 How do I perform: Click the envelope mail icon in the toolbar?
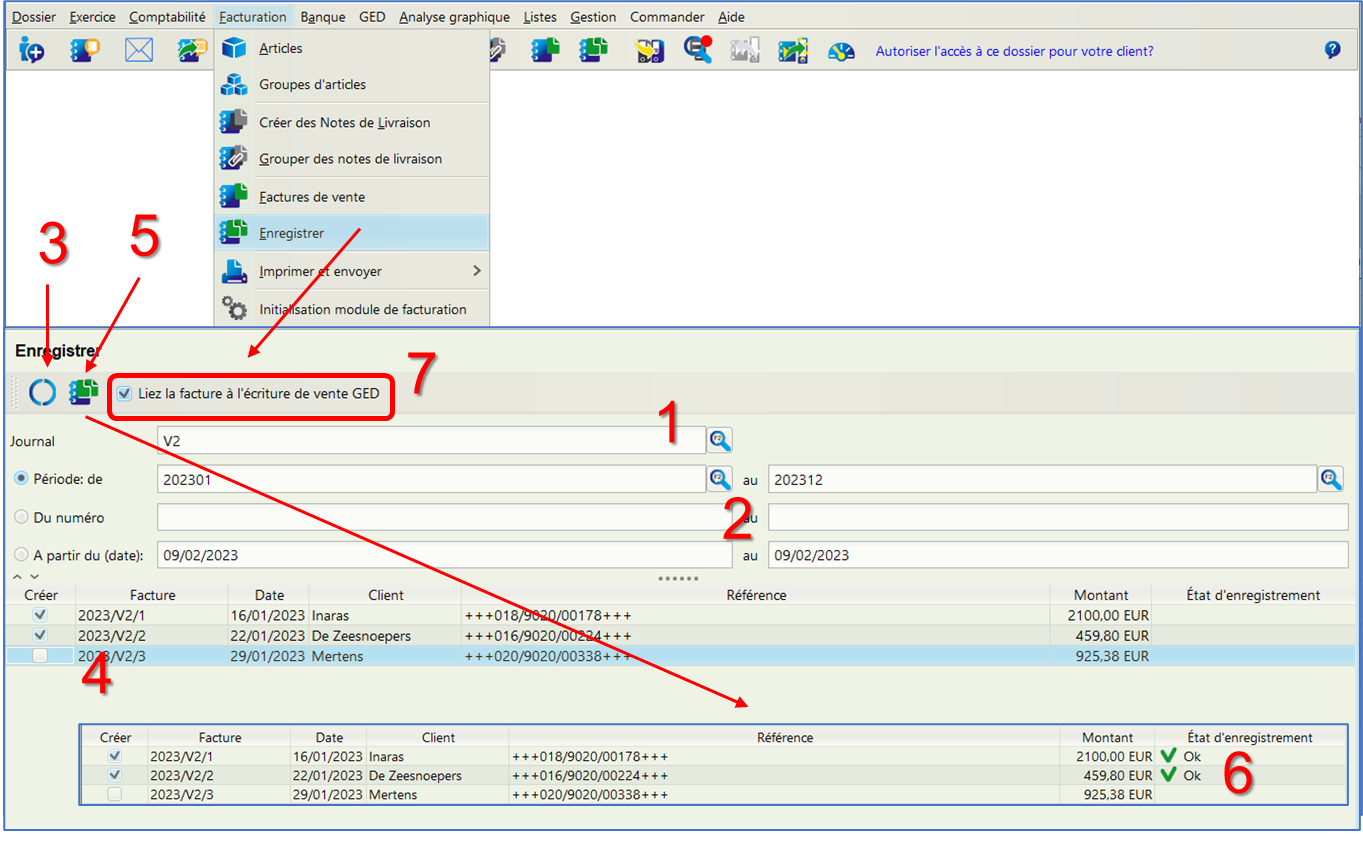(x=139, y=50)
